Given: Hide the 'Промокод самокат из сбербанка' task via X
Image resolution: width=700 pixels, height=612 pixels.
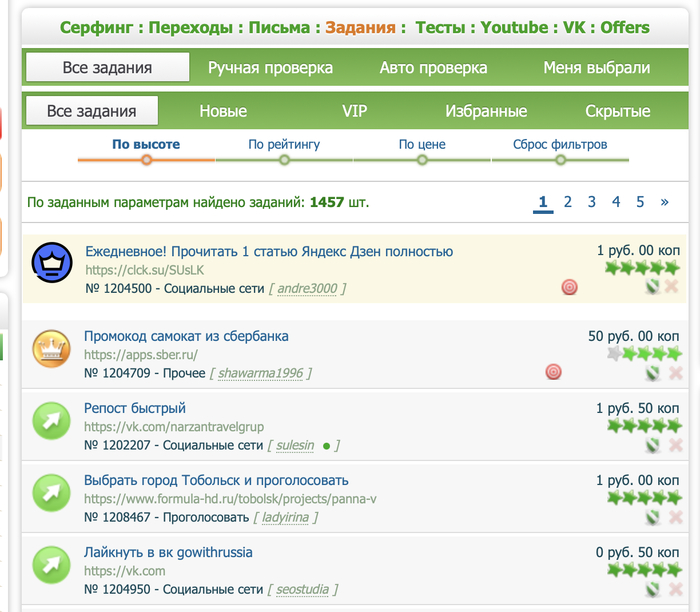Looking at the screenshot, I should 674,372.
